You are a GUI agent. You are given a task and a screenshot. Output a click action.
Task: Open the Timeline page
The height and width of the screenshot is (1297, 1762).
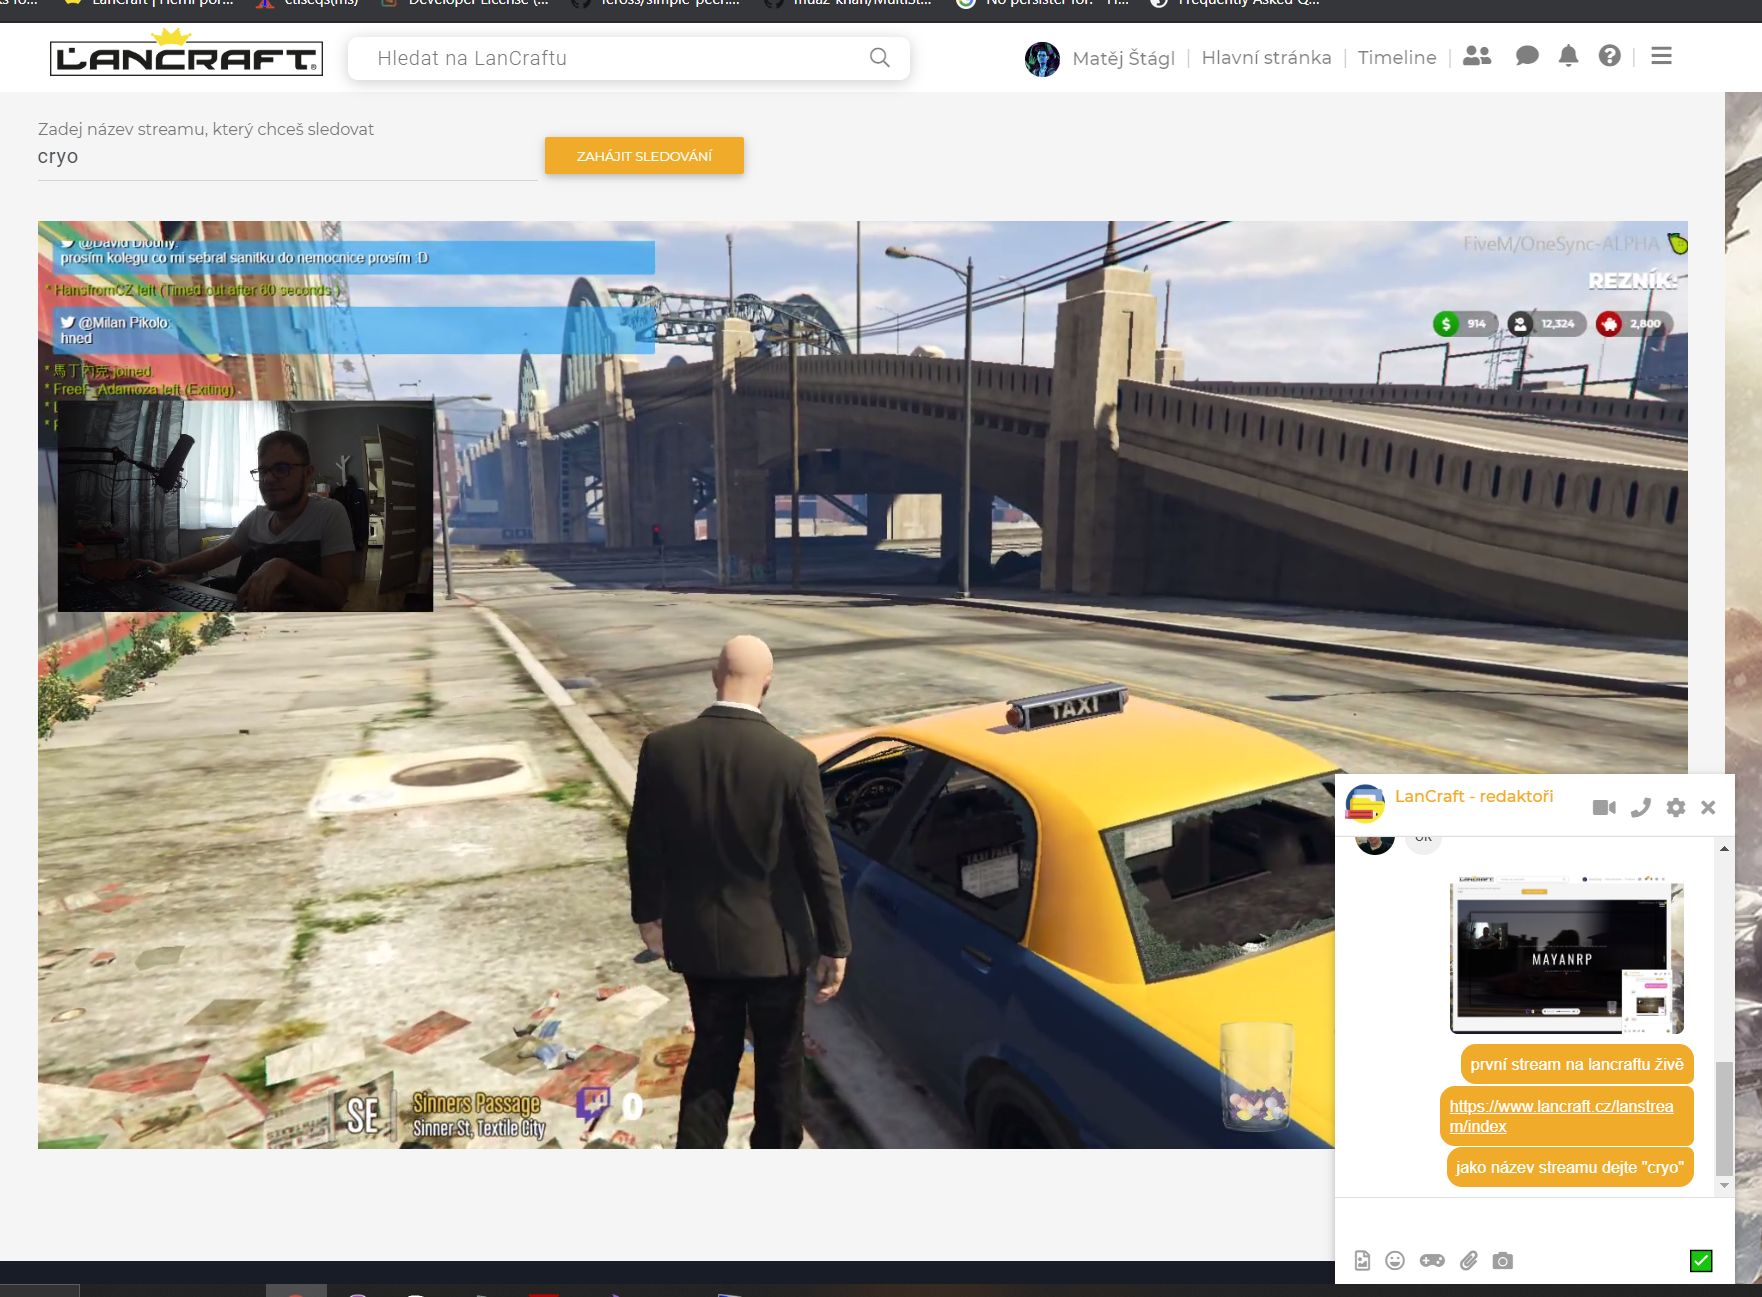[1396, 57]
